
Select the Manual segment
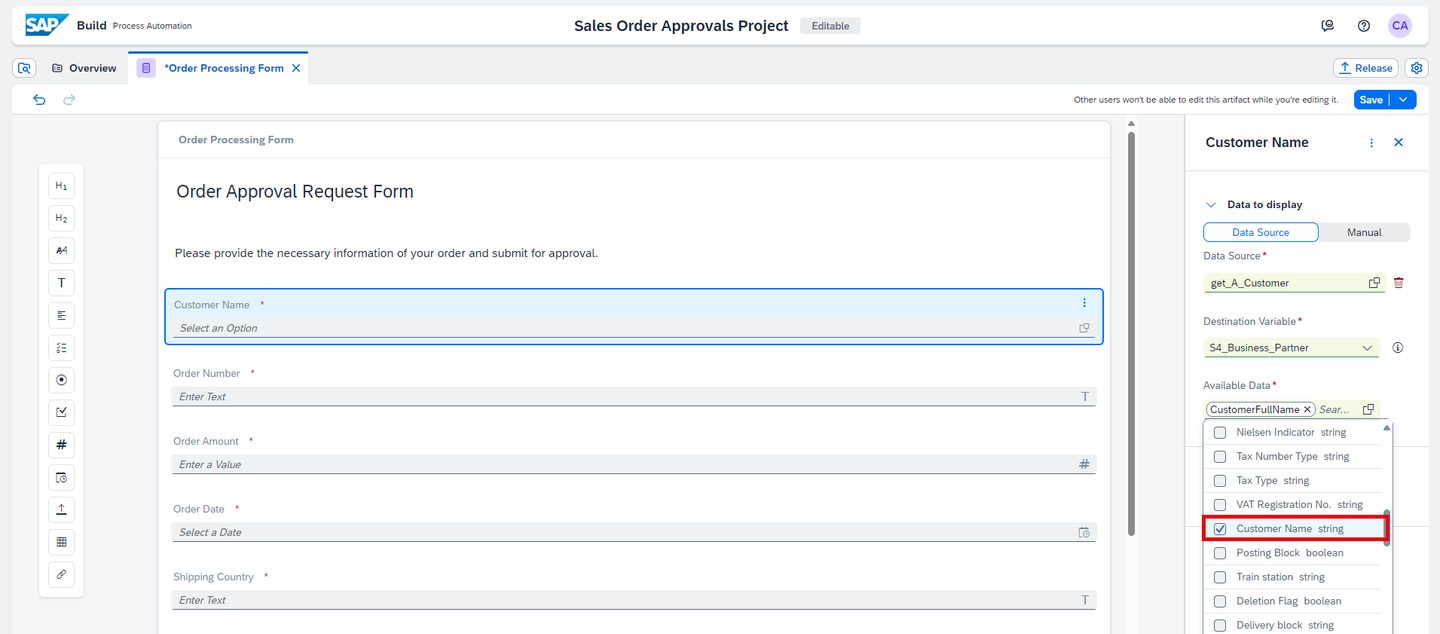tap(1364, 232)
